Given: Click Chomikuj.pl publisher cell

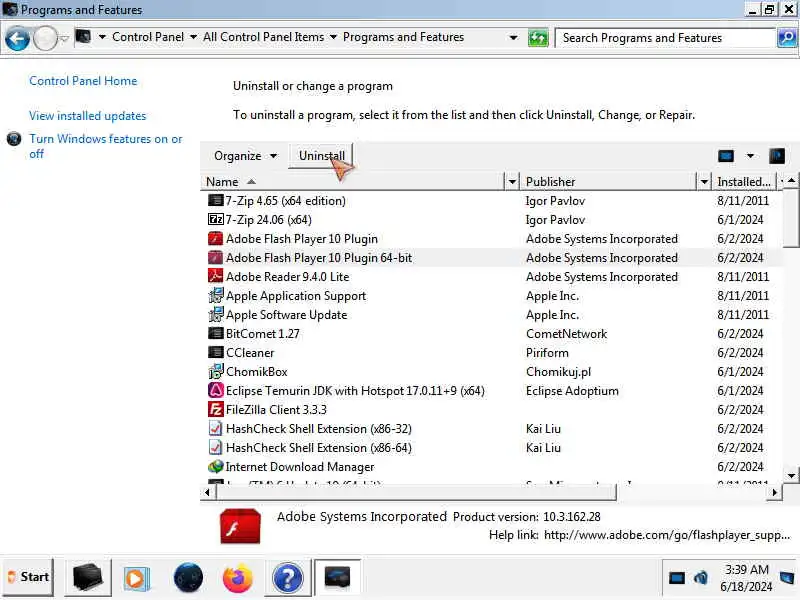Looking at the screenshot, I should (558, 371).
